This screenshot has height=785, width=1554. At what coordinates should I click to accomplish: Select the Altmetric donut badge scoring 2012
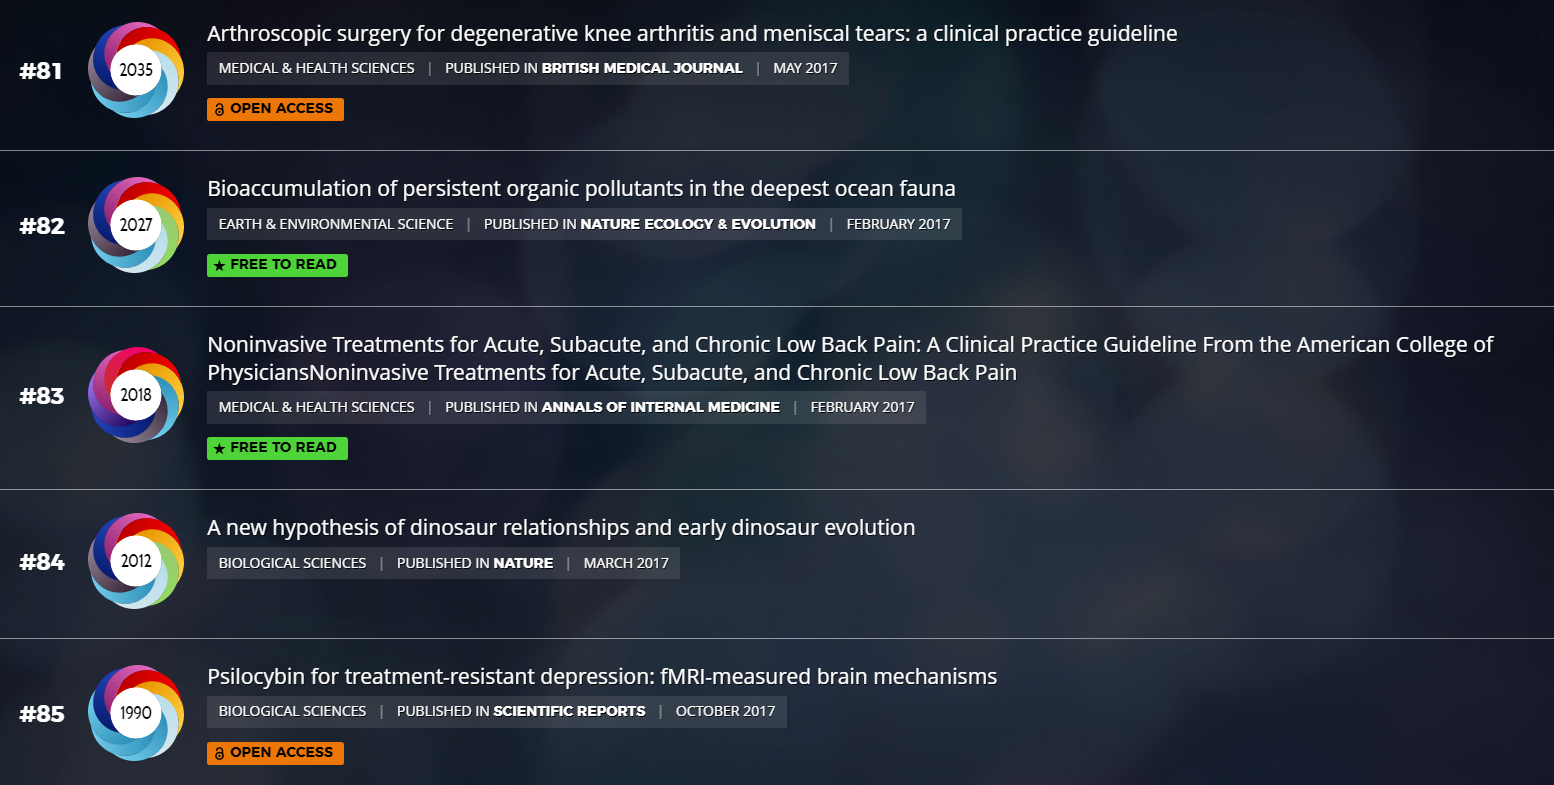pyautogui.click(x=136, y=561)
